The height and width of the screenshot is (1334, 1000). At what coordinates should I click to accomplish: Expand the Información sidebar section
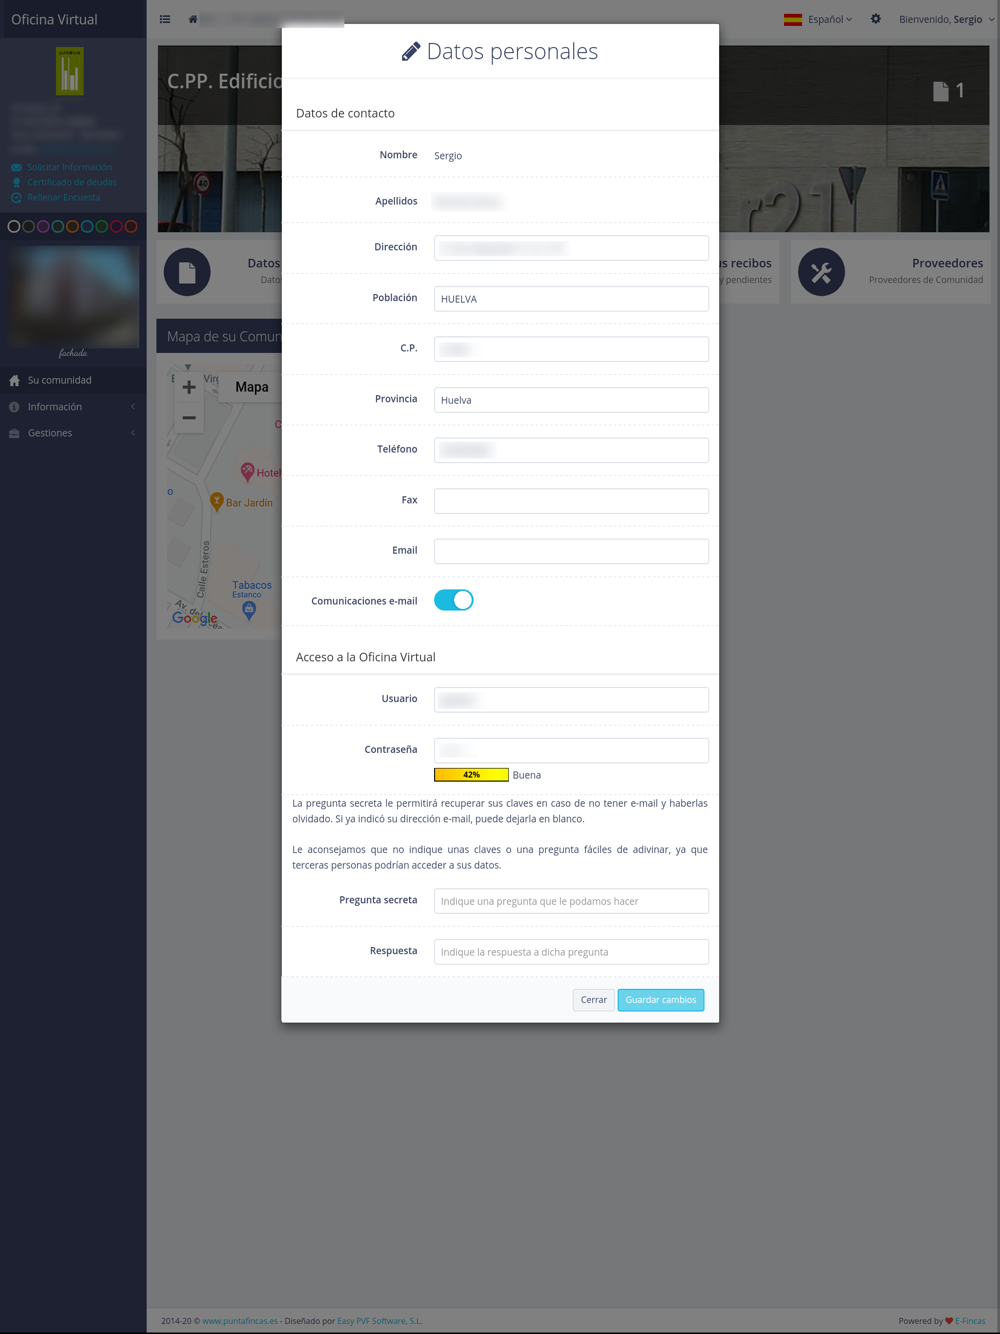tap(73, 407)
